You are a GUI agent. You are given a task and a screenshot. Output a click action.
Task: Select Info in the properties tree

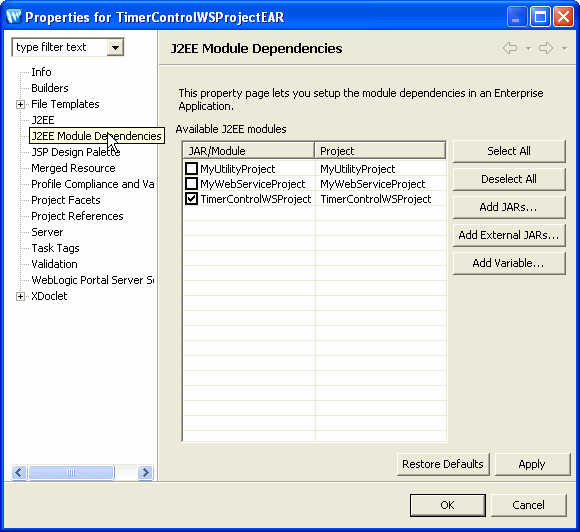41,72
